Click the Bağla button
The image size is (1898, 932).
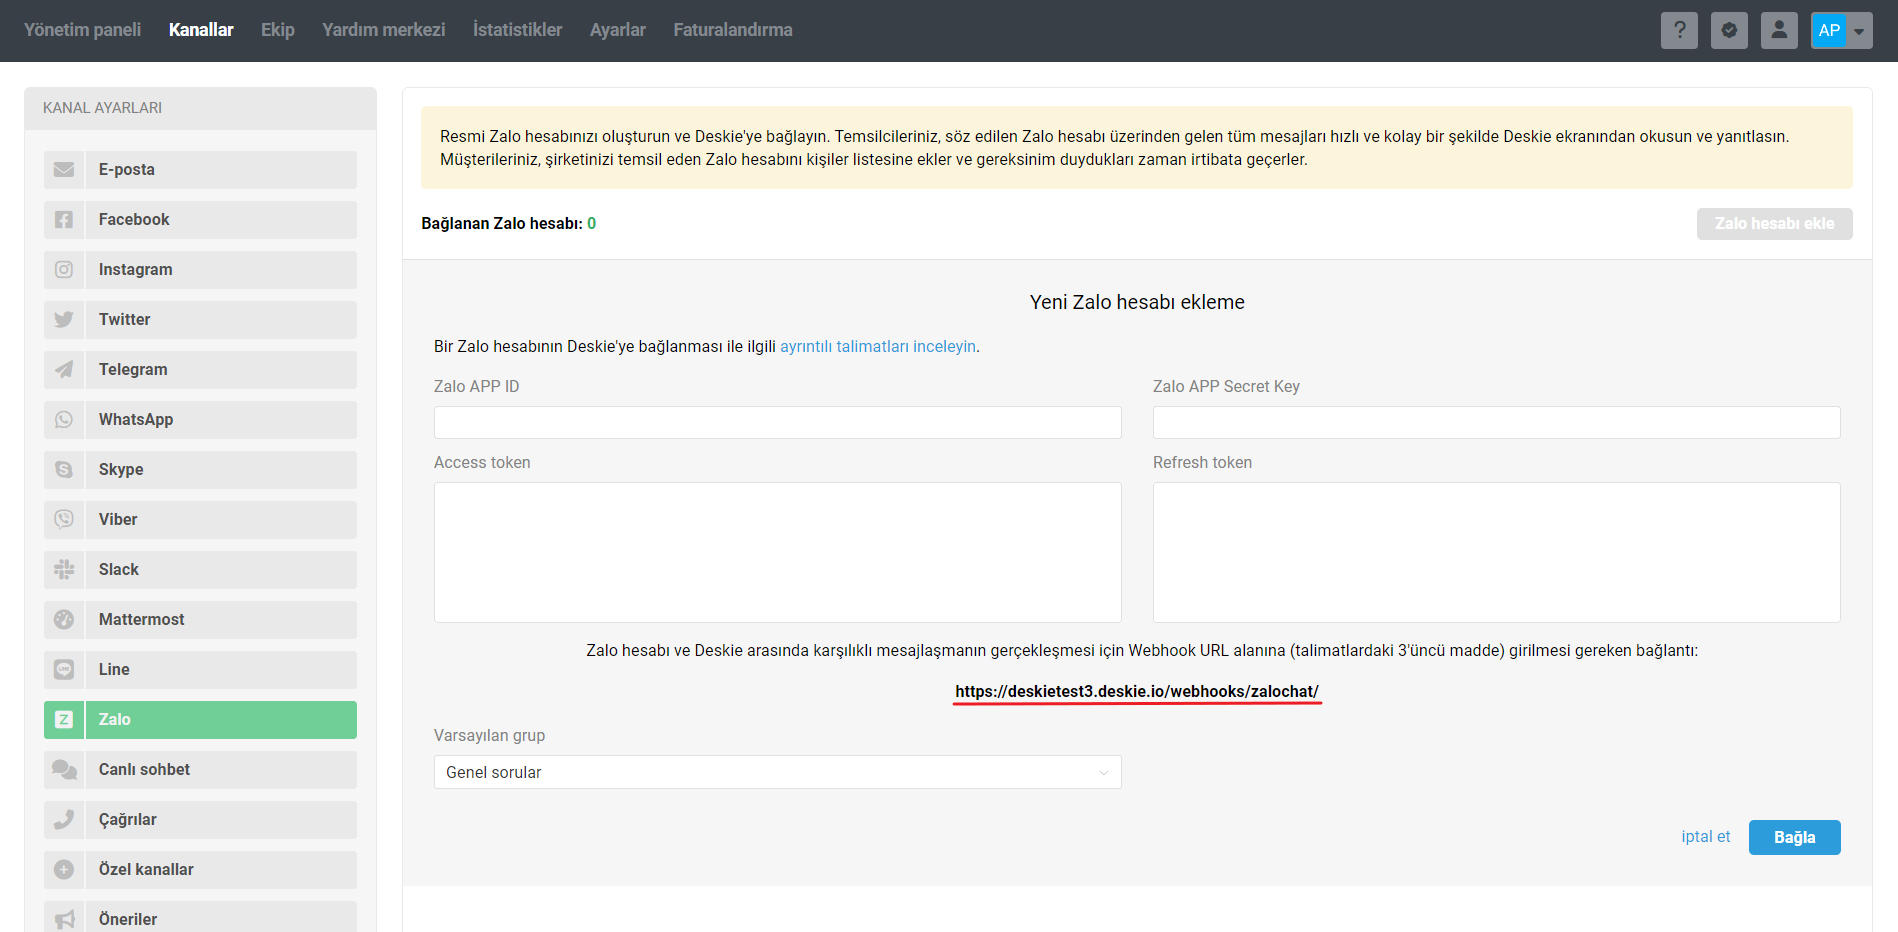pyautogui.click(x=1794, y=838)
